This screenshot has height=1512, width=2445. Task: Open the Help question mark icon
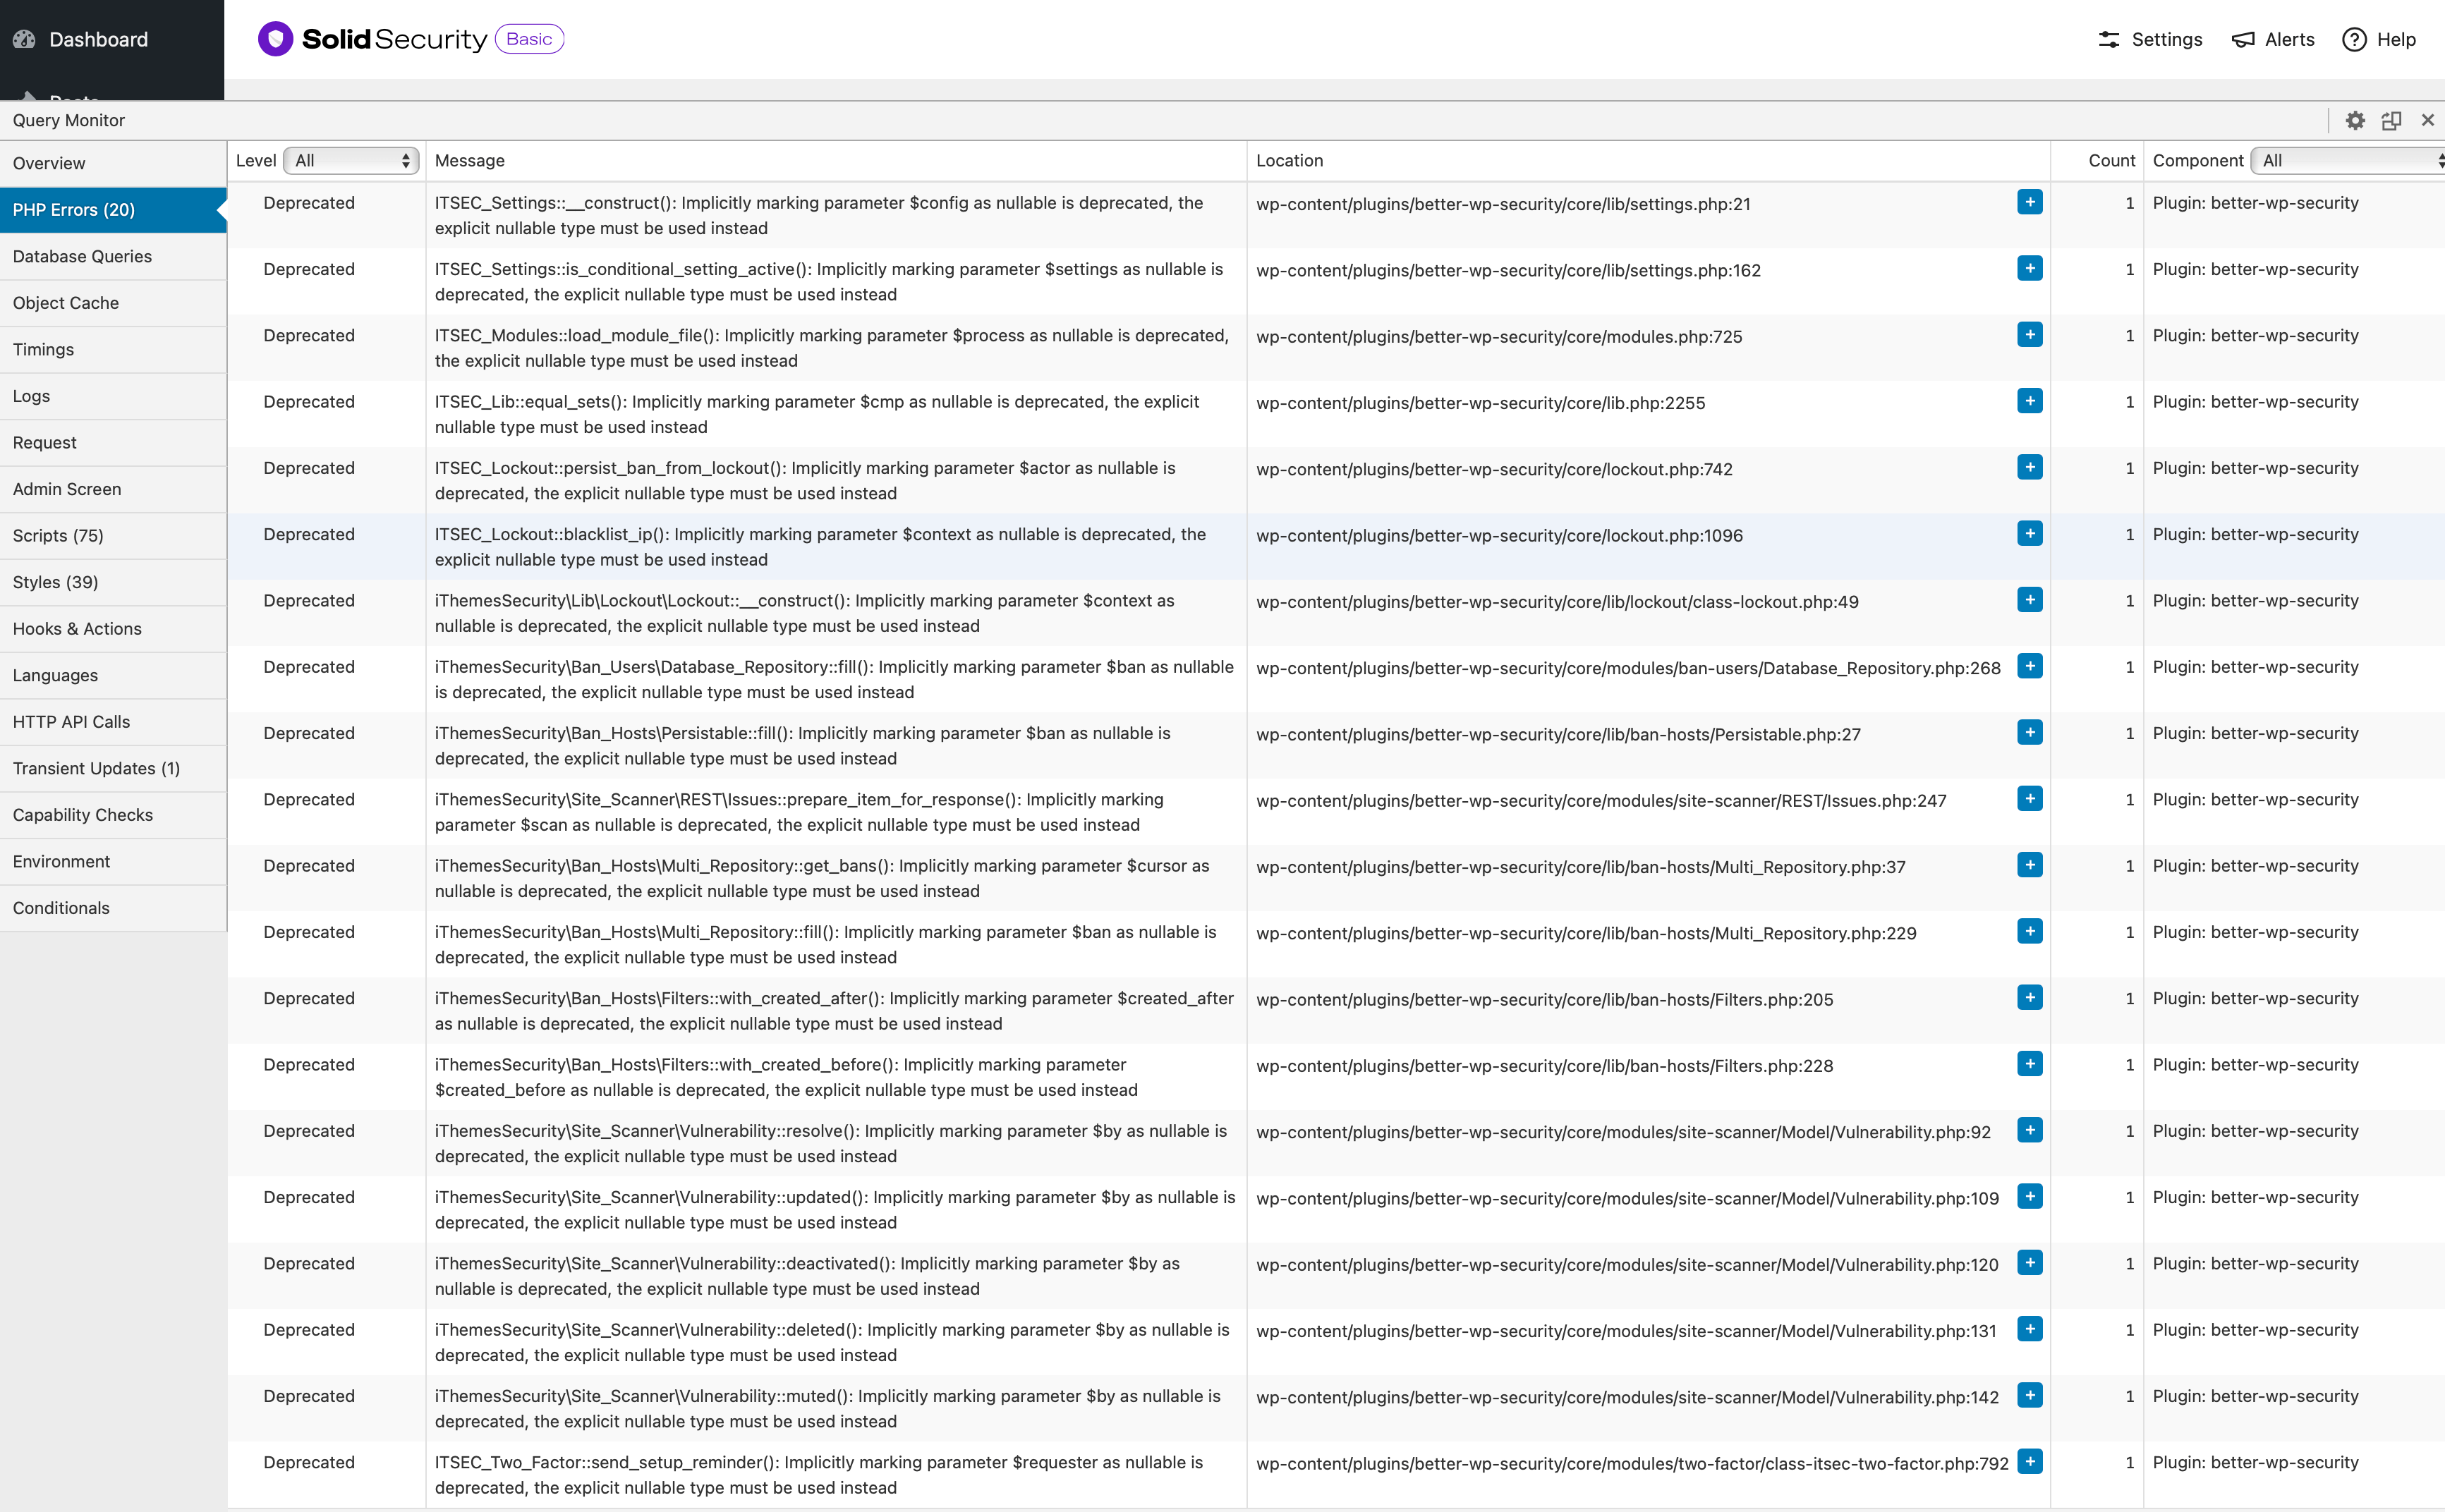[2354, 39]
